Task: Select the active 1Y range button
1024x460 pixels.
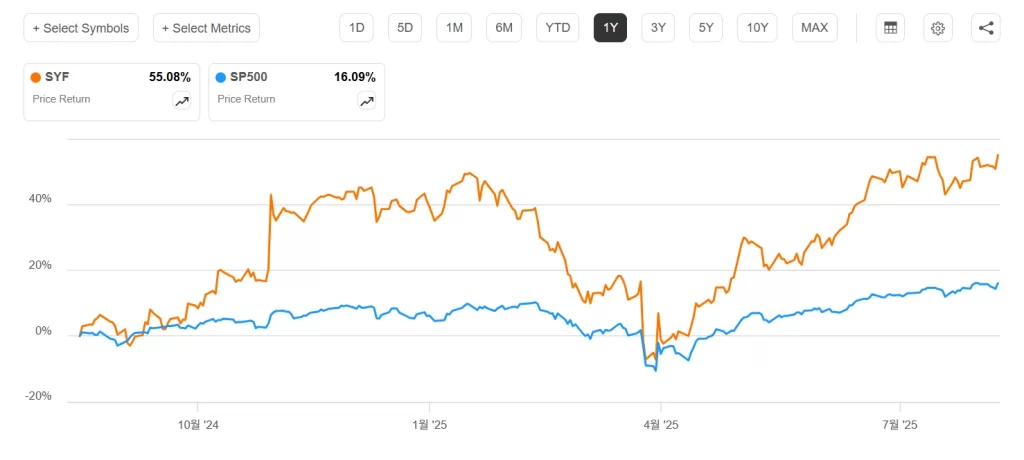Action: [x=610, y=28]
